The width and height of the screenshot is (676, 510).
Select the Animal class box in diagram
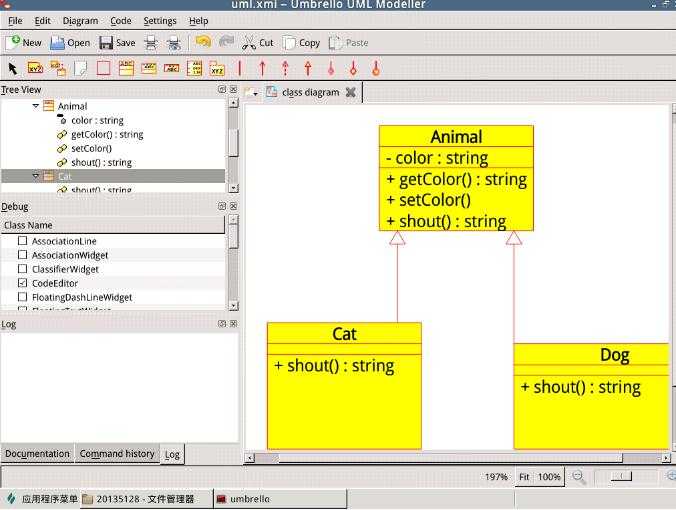pos(456,178)
